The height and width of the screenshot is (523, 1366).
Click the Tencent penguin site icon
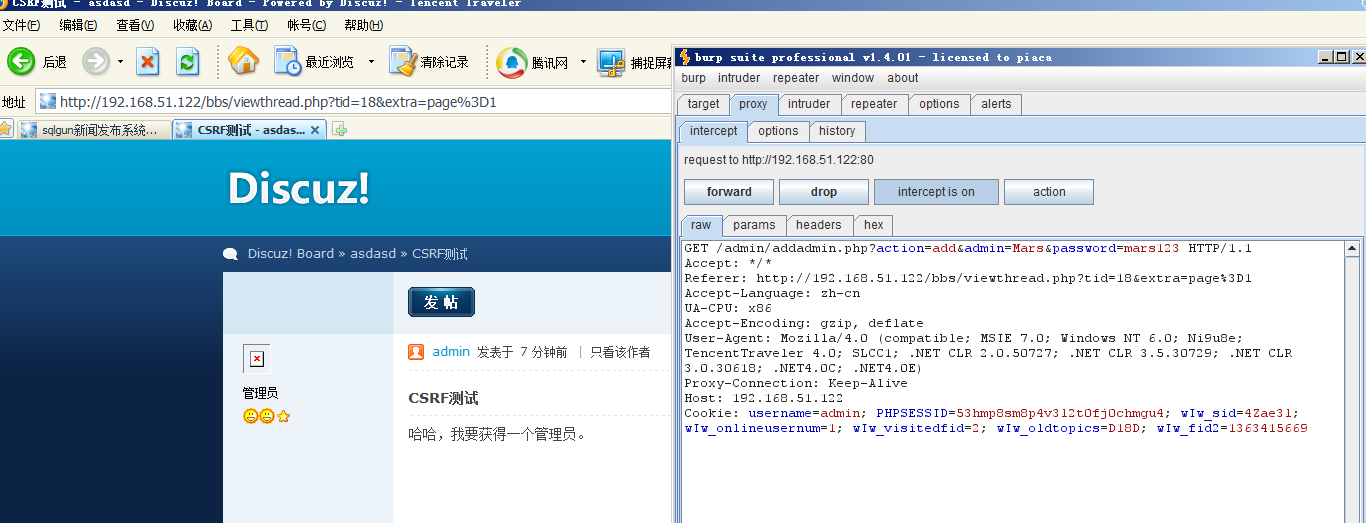(x=512, y=62)
